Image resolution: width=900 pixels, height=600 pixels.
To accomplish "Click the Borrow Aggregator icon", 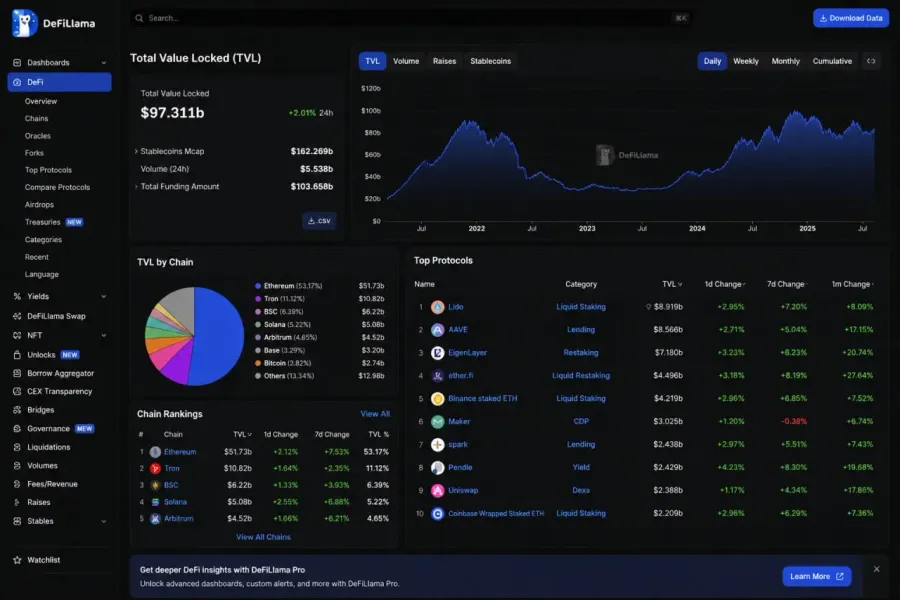I will coord(17,373).
